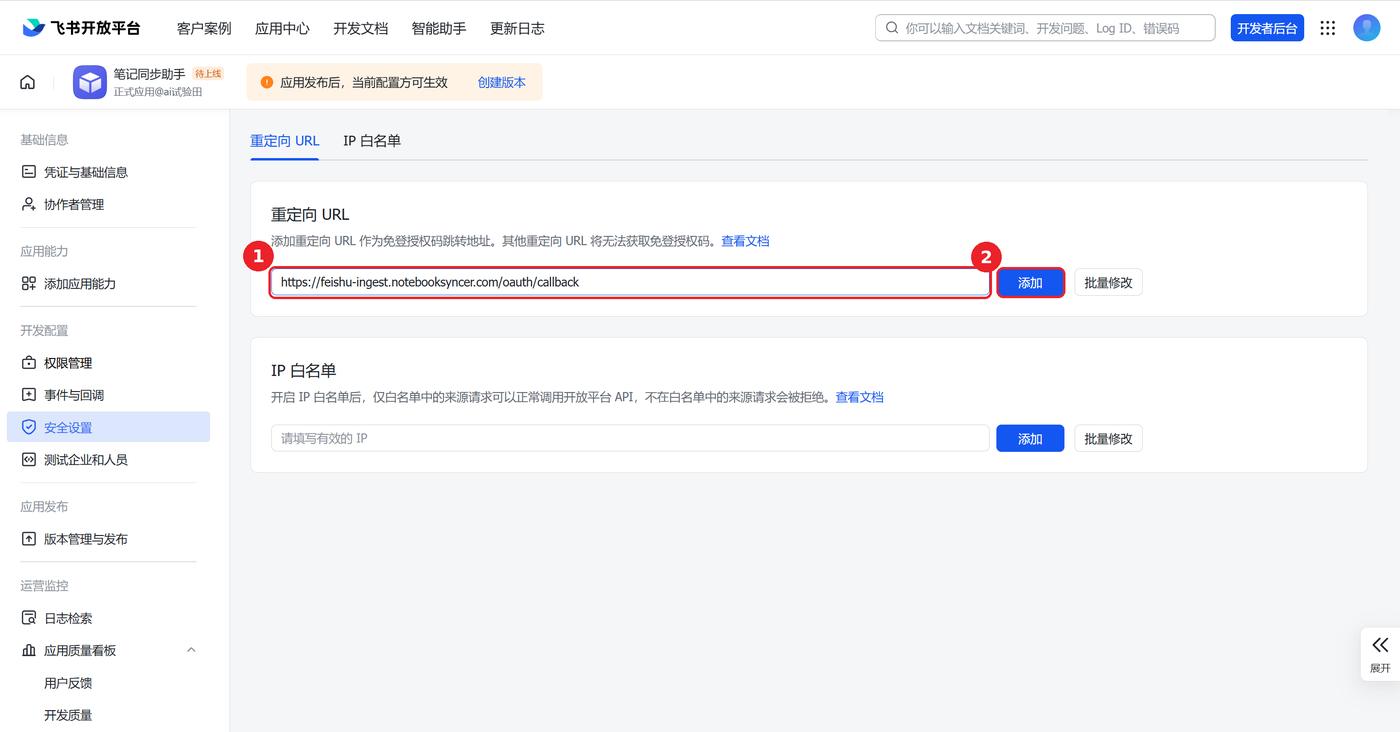Click 添加 next to the IP field

[1030, 438]
